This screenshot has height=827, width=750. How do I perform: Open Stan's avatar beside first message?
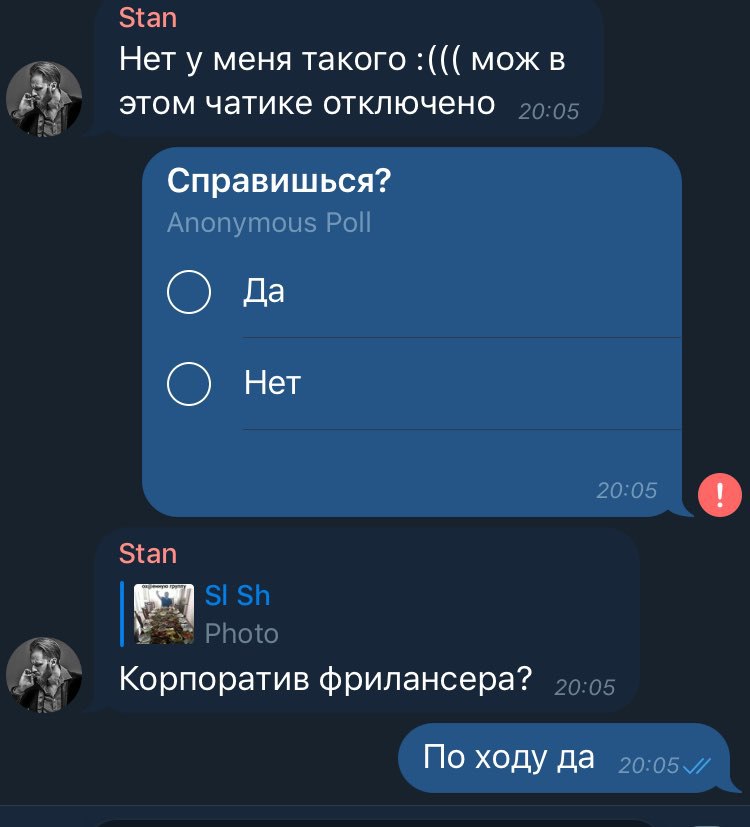44,99
